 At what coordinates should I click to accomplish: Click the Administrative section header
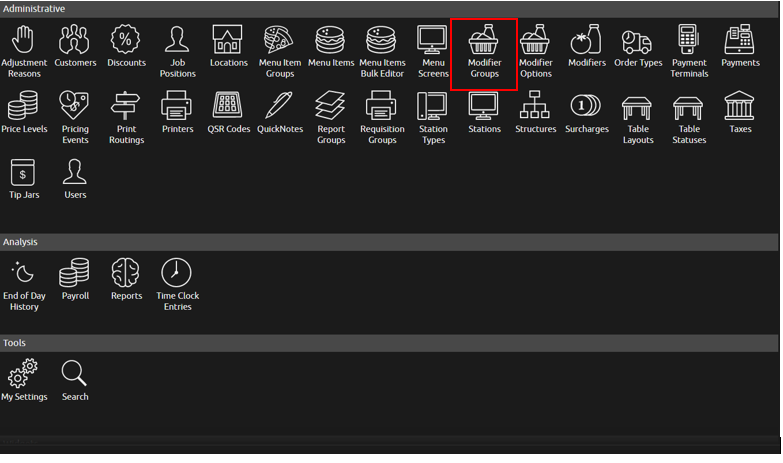[390, 8]
